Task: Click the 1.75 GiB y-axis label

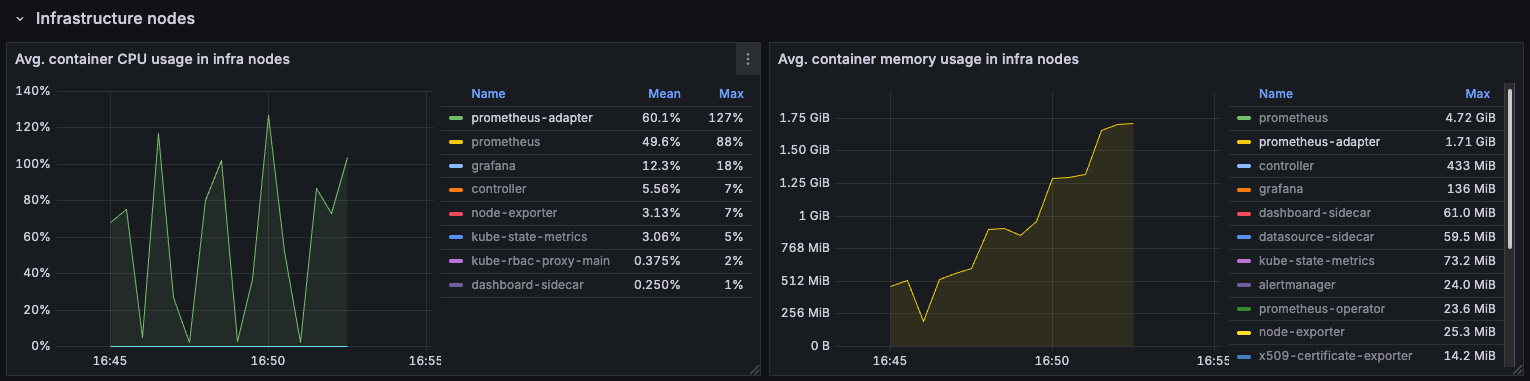Action: point(805,118)
